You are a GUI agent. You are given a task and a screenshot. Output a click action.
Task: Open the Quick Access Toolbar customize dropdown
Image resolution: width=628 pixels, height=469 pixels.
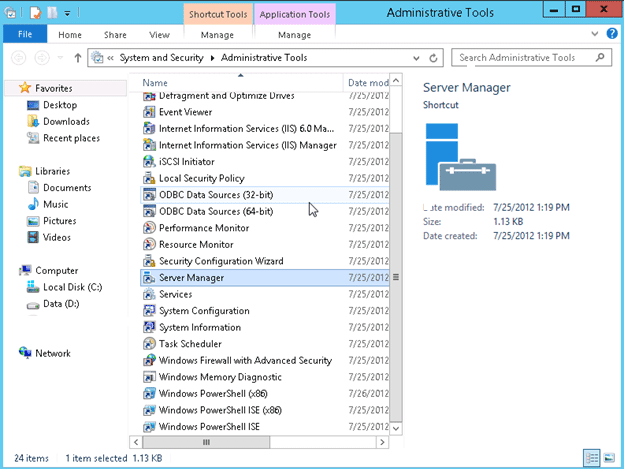(69, 13)
